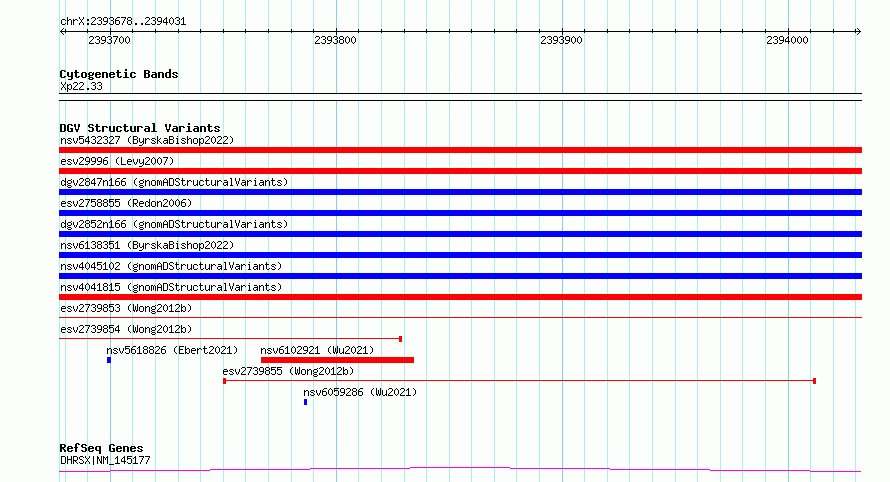Screen dimensions: 890x482
Task: Click the esv2758855 (Redon2006) variant label
Action: (x=126, y=203)
